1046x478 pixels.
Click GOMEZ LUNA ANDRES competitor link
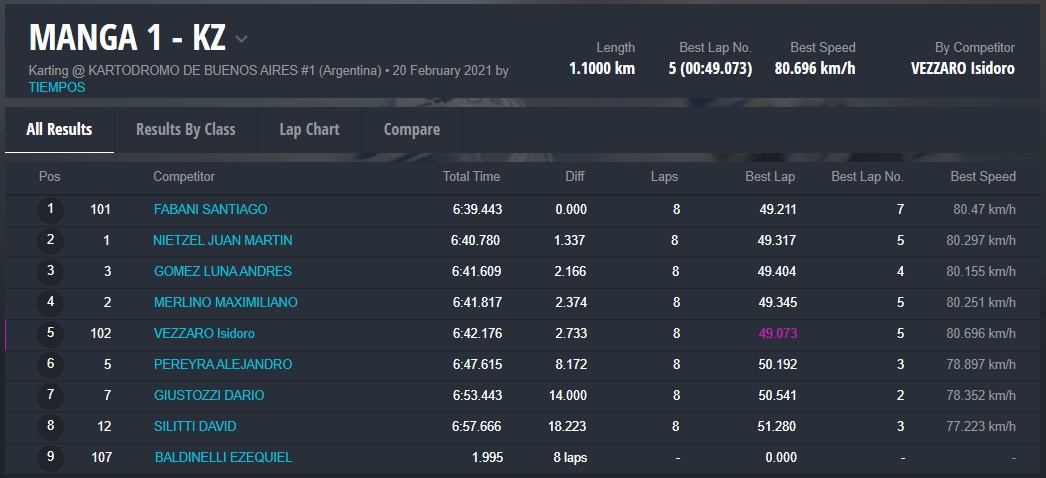click(222, 272)
